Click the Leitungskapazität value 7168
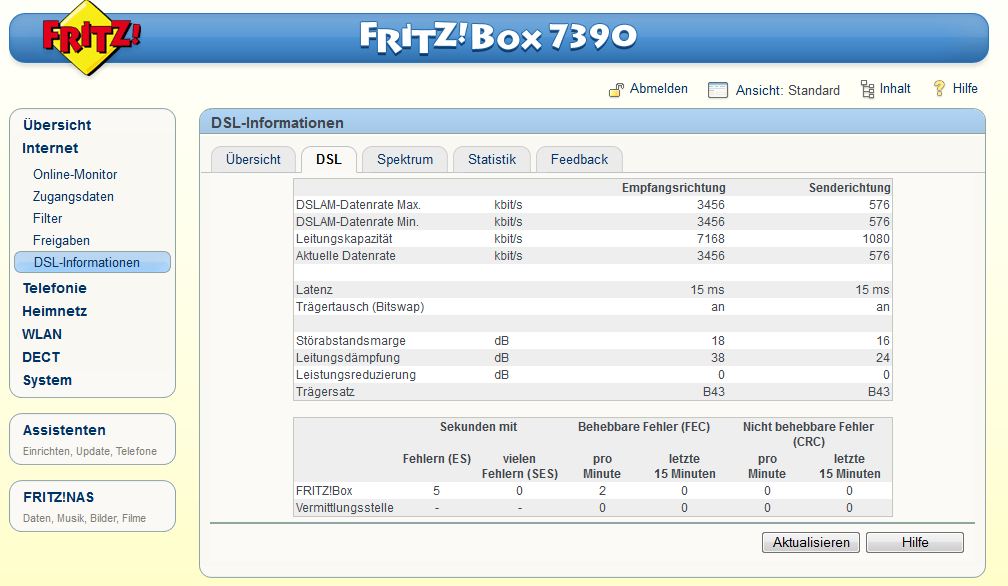Image resolution: width=1008 pixels, height=586 pixels. 710,239
